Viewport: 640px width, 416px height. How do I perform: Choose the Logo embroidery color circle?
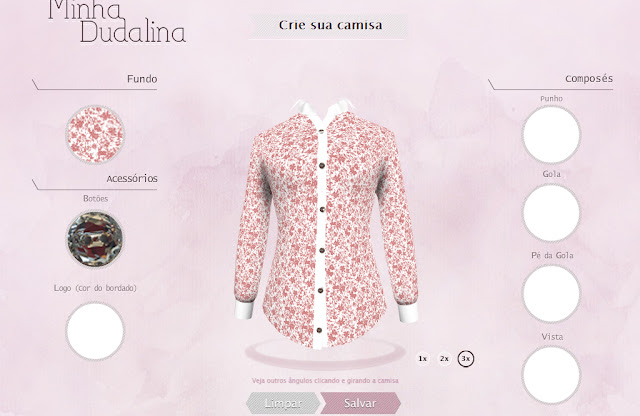click(95, 331)
